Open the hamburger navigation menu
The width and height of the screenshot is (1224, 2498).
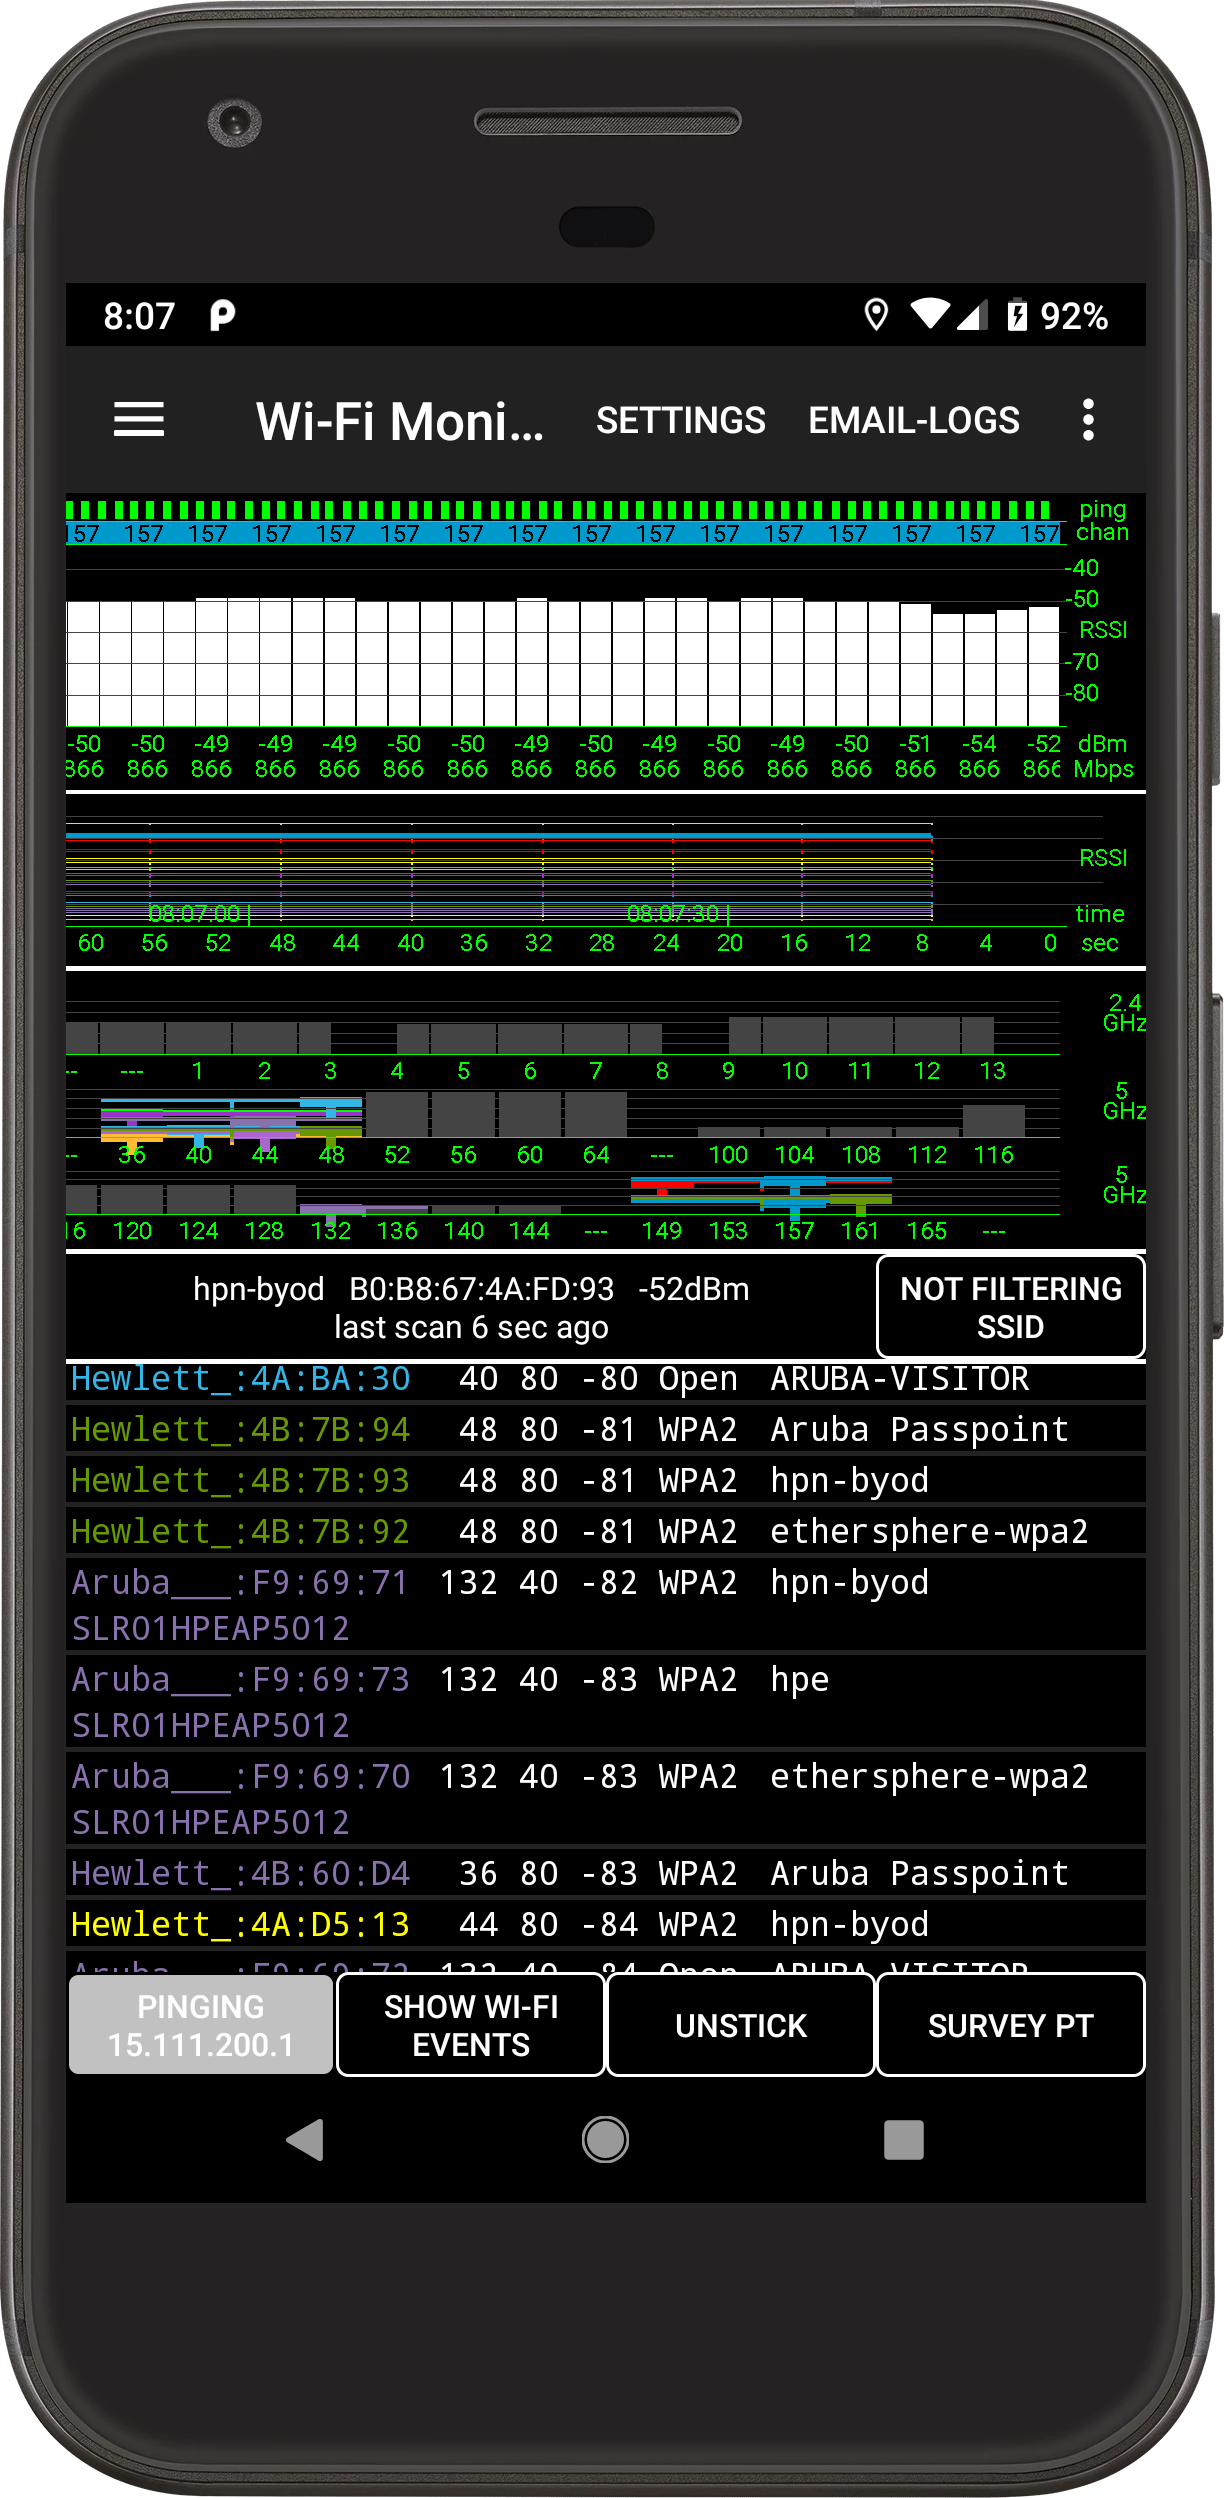click(x=139, y=420)
